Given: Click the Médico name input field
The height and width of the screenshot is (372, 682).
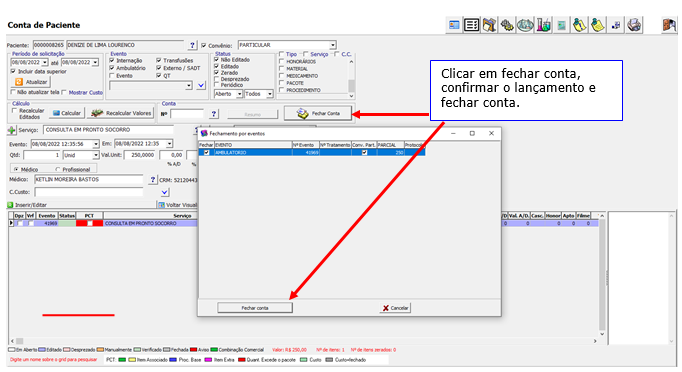Looking at the screenshot, I should point(89,180).
